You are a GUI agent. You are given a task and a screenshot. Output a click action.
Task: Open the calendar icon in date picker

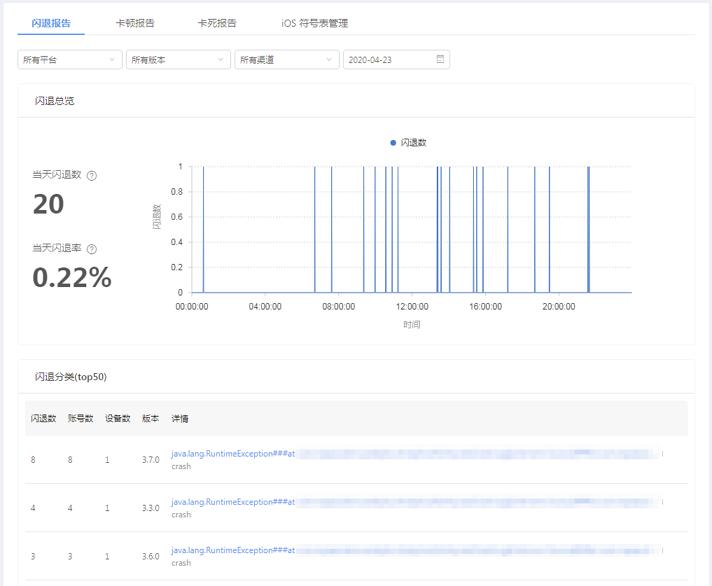440,59
